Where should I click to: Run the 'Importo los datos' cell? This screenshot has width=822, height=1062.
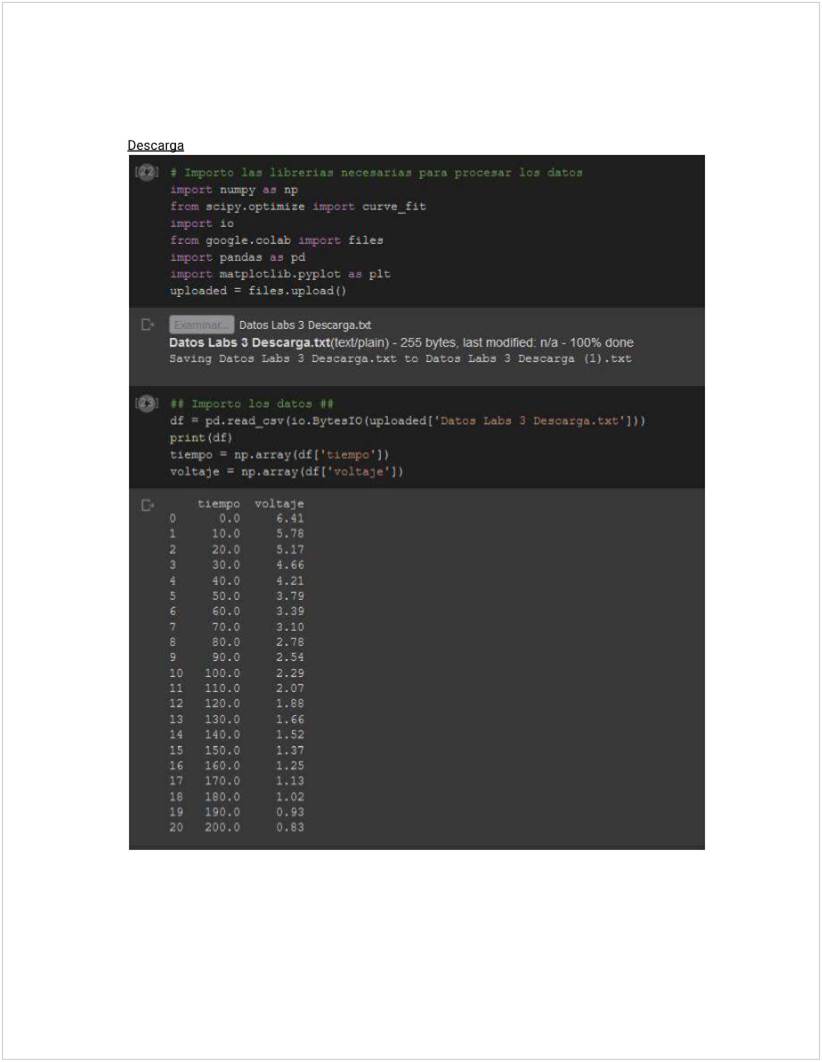[x=146, y=403]
